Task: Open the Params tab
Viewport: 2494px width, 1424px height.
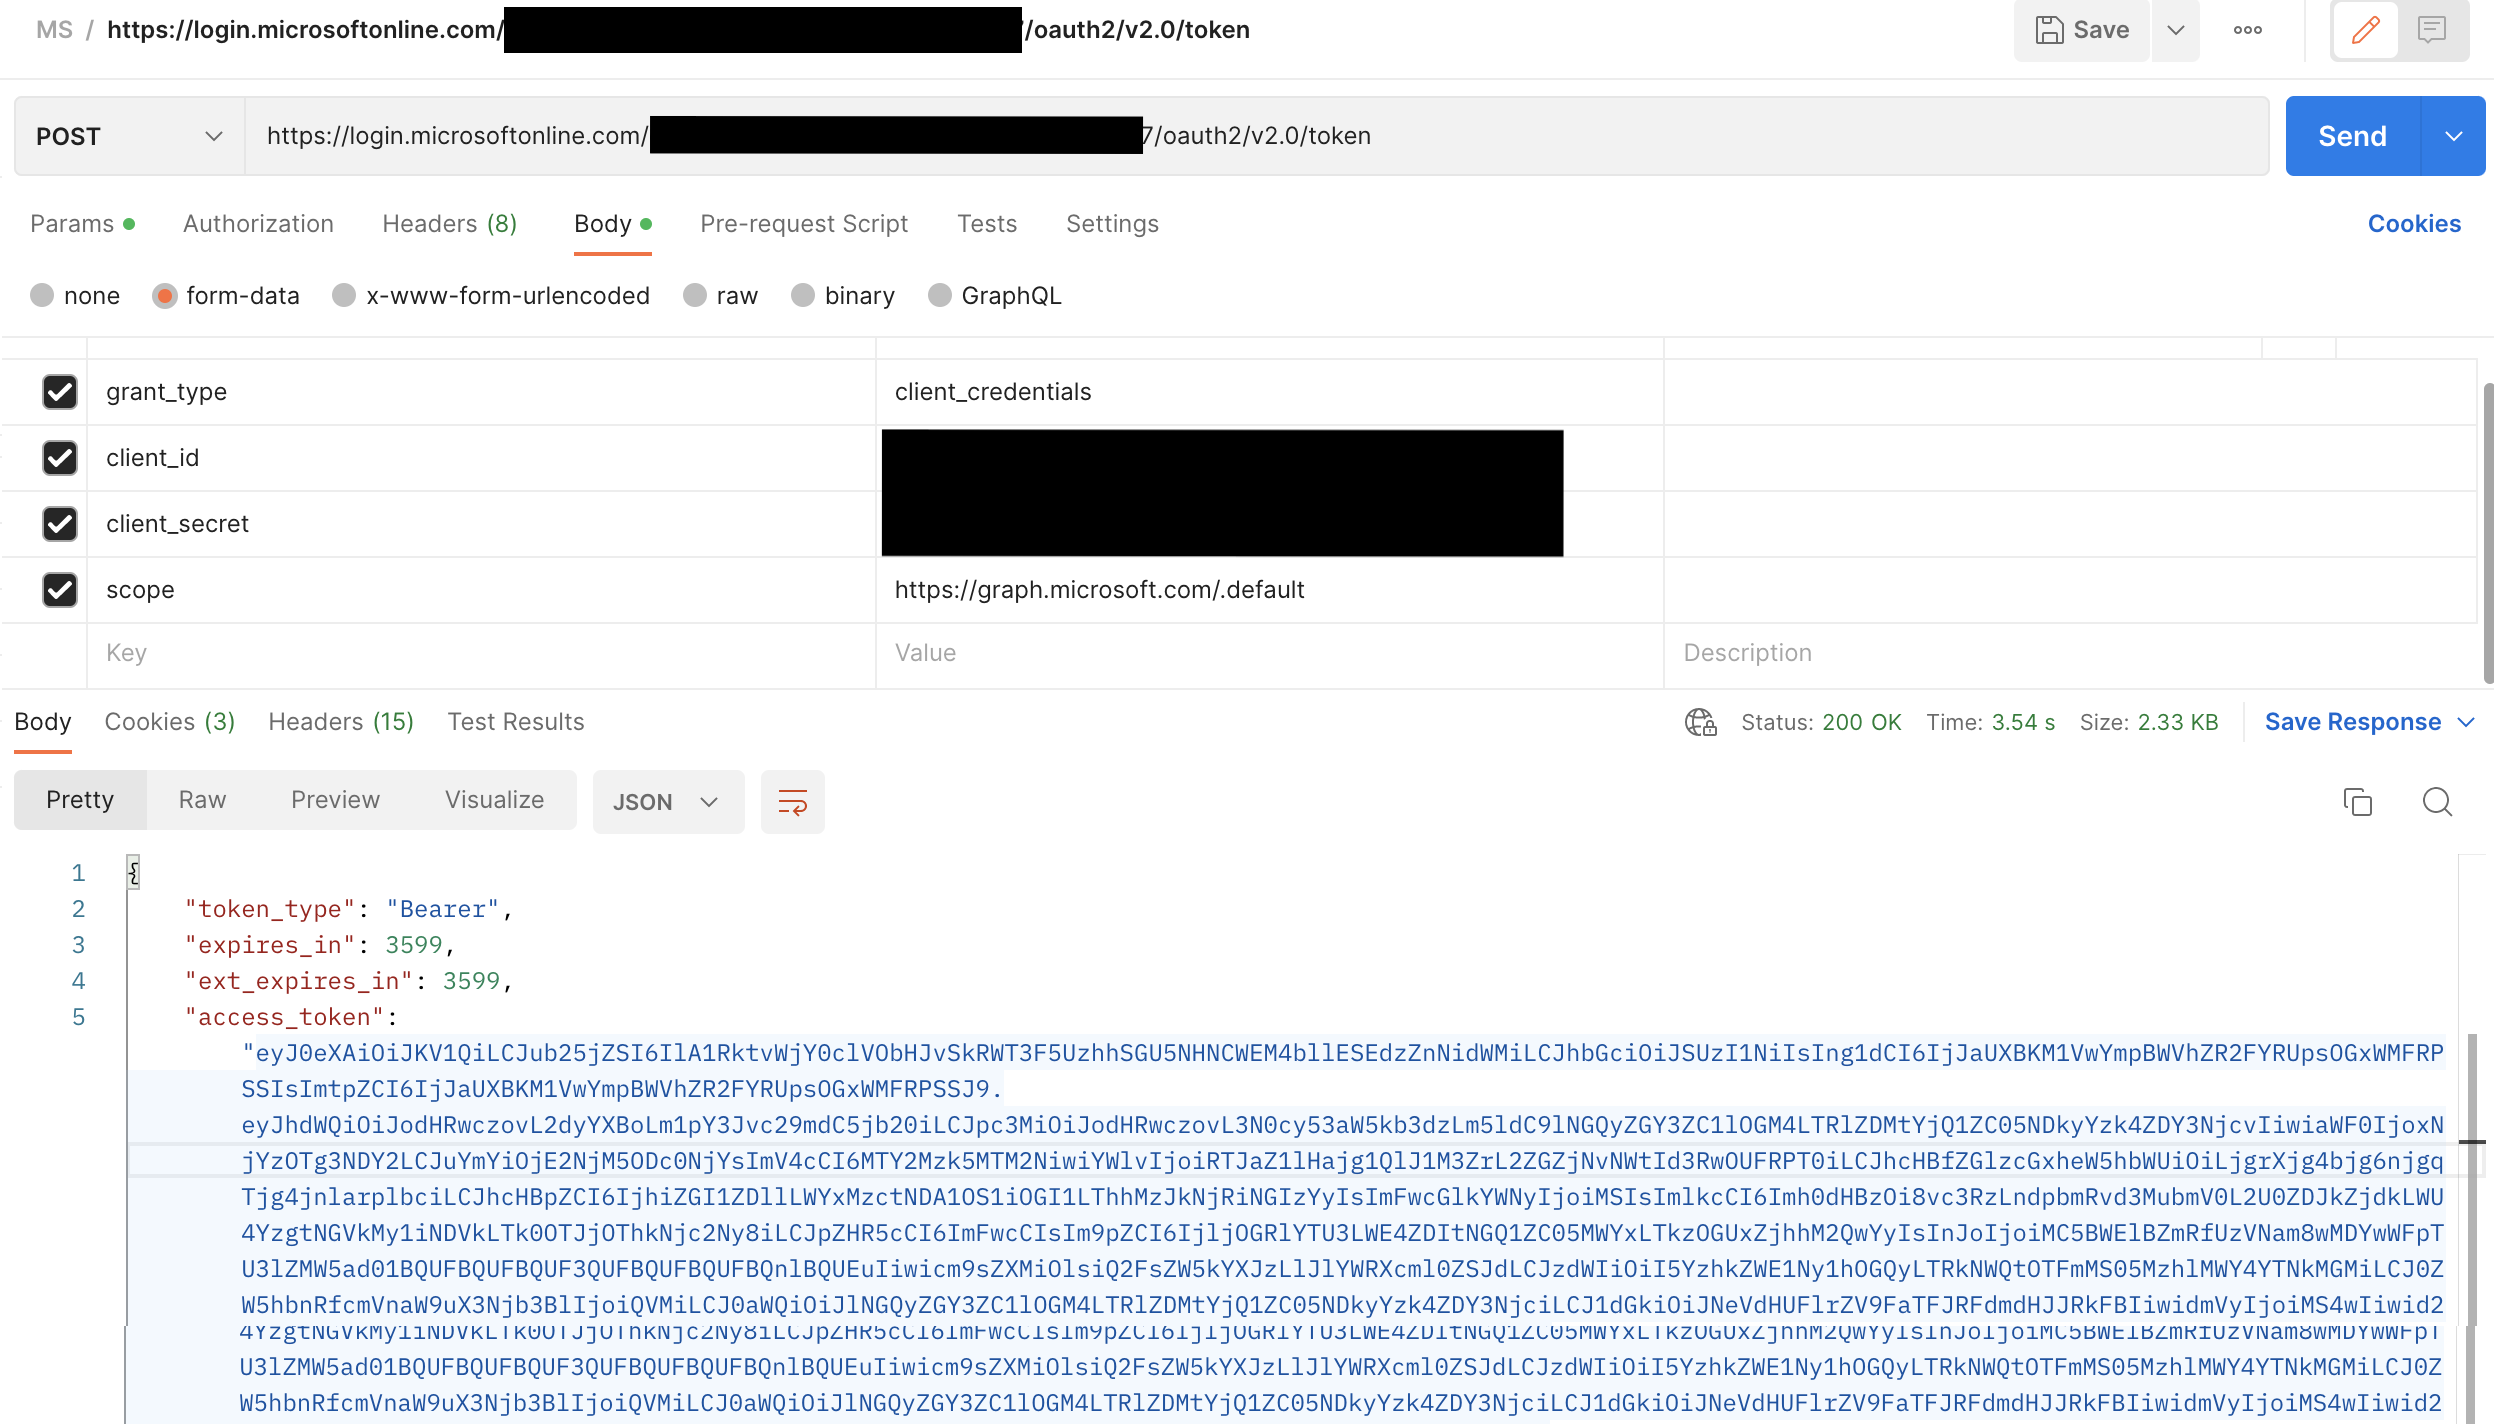Action: click(x=82, y=224)
